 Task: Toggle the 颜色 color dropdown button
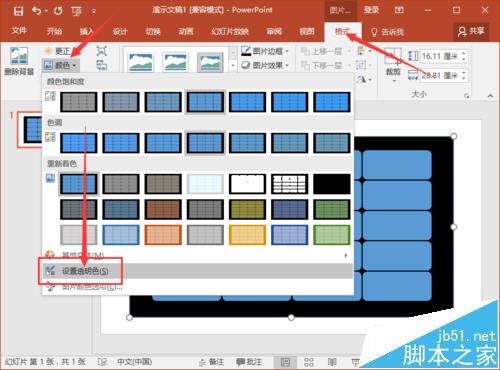pos(61,65)
